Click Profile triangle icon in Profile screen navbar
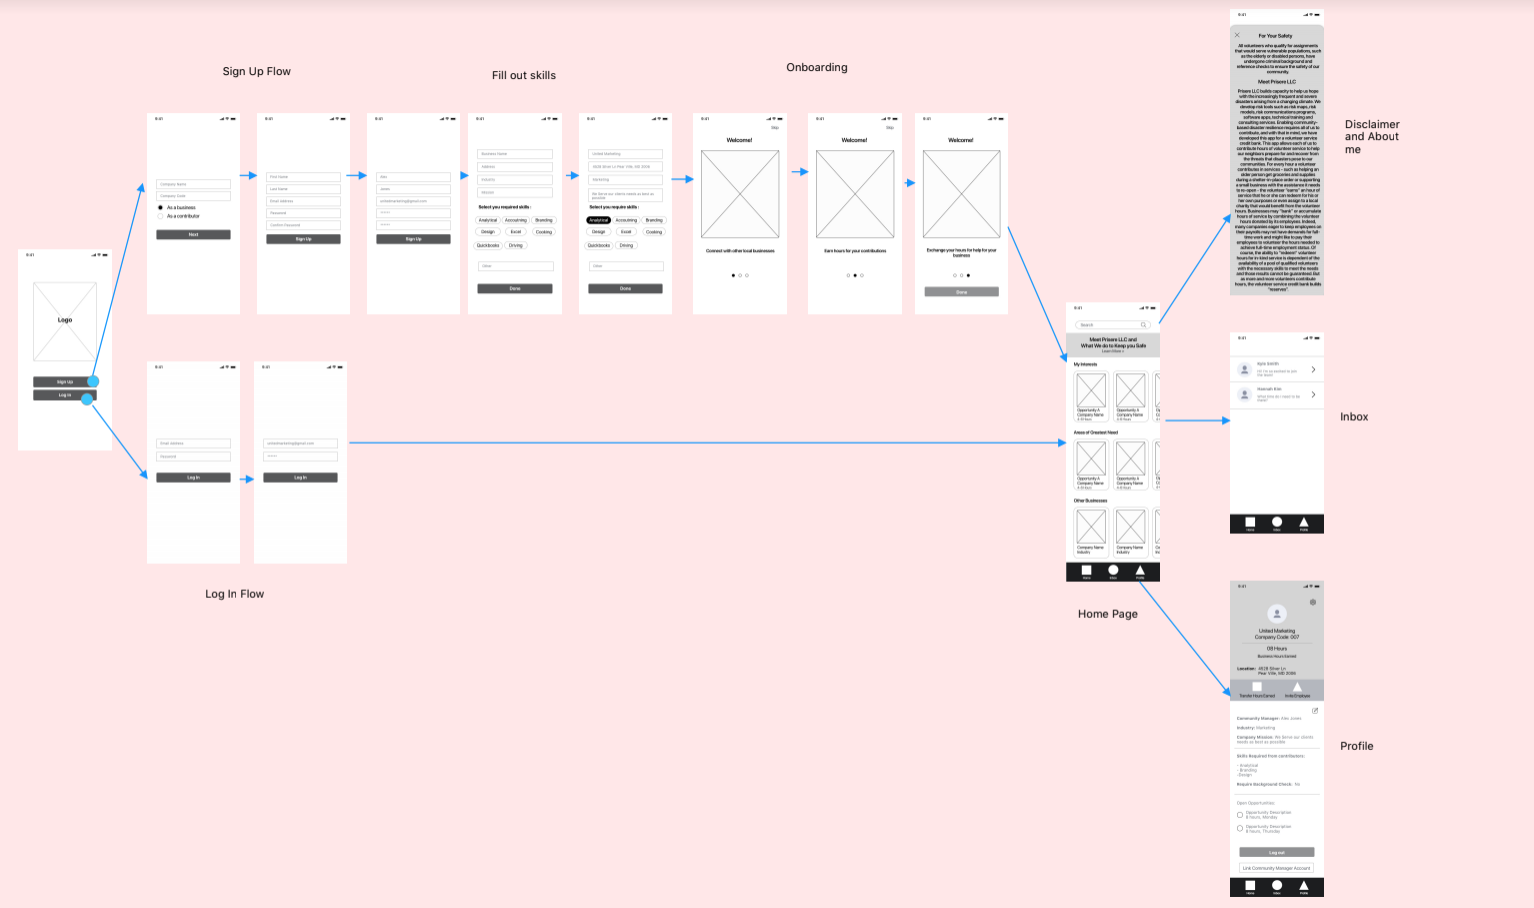Screen dimensions: 1534x908 1304,885
